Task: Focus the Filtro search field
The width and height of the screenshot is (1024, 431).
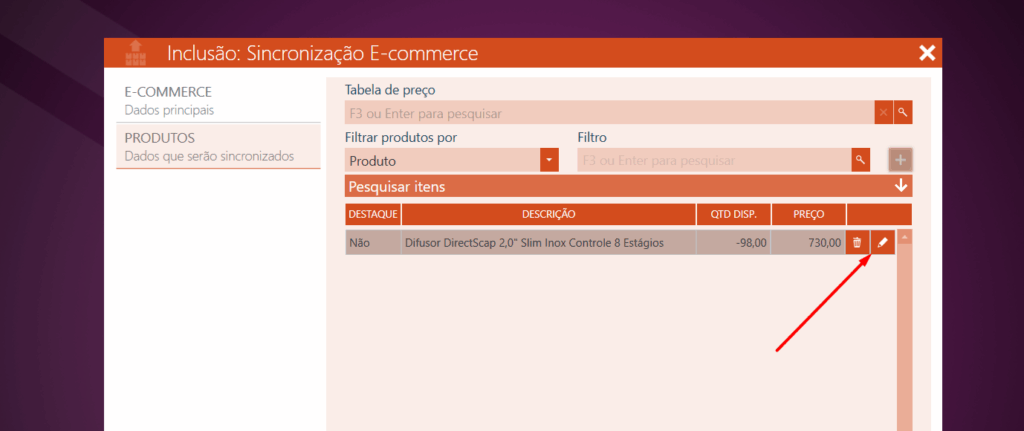Action: click(x=713, y=160)
